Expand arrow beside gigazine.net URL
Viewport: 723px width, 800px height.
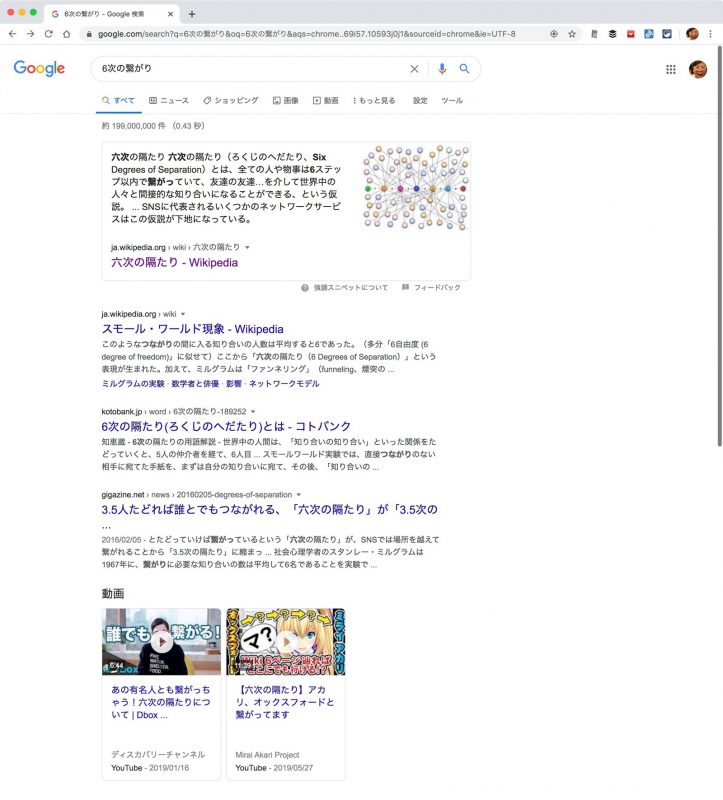(299, 494)
